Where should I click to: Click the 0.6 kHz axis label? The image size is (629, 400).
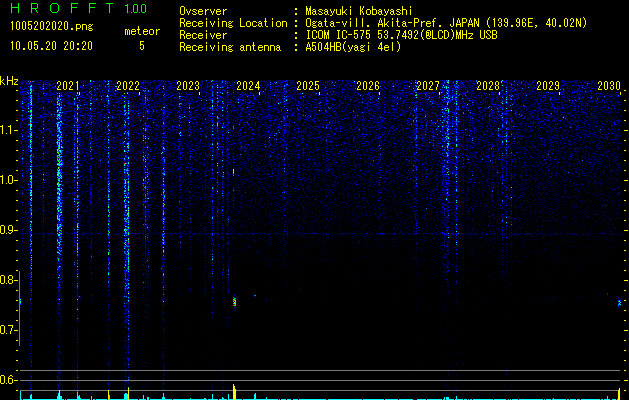click(9, 380)
